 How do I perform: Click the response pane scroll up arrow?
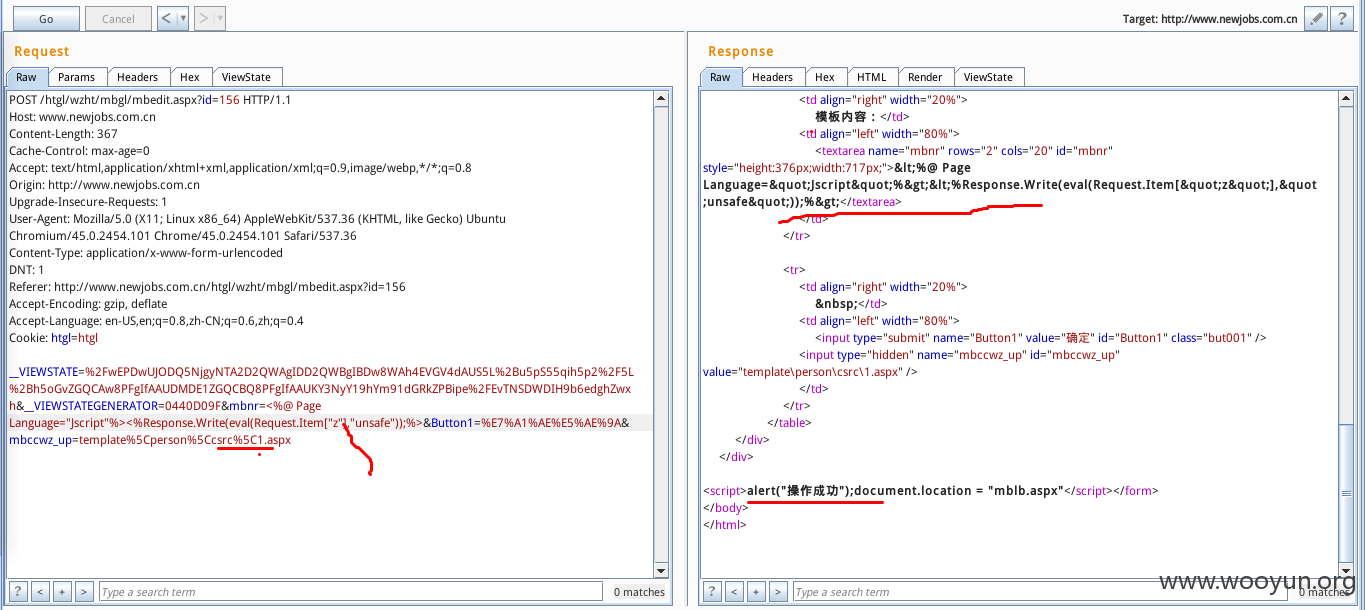(x=1345, y=99)
